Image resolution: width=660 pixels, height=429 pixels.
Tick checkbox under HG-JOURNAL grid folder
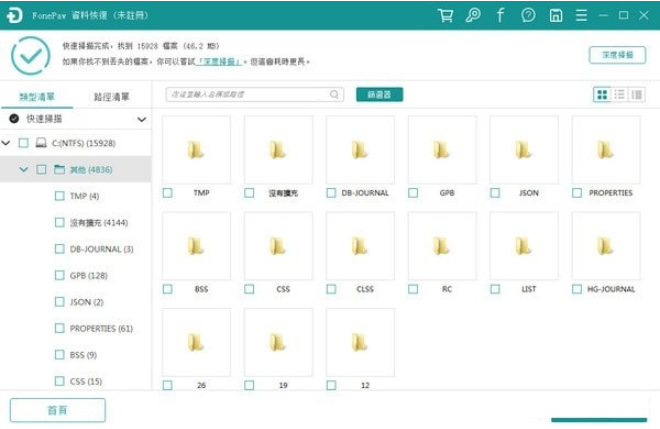pos(577,289)
